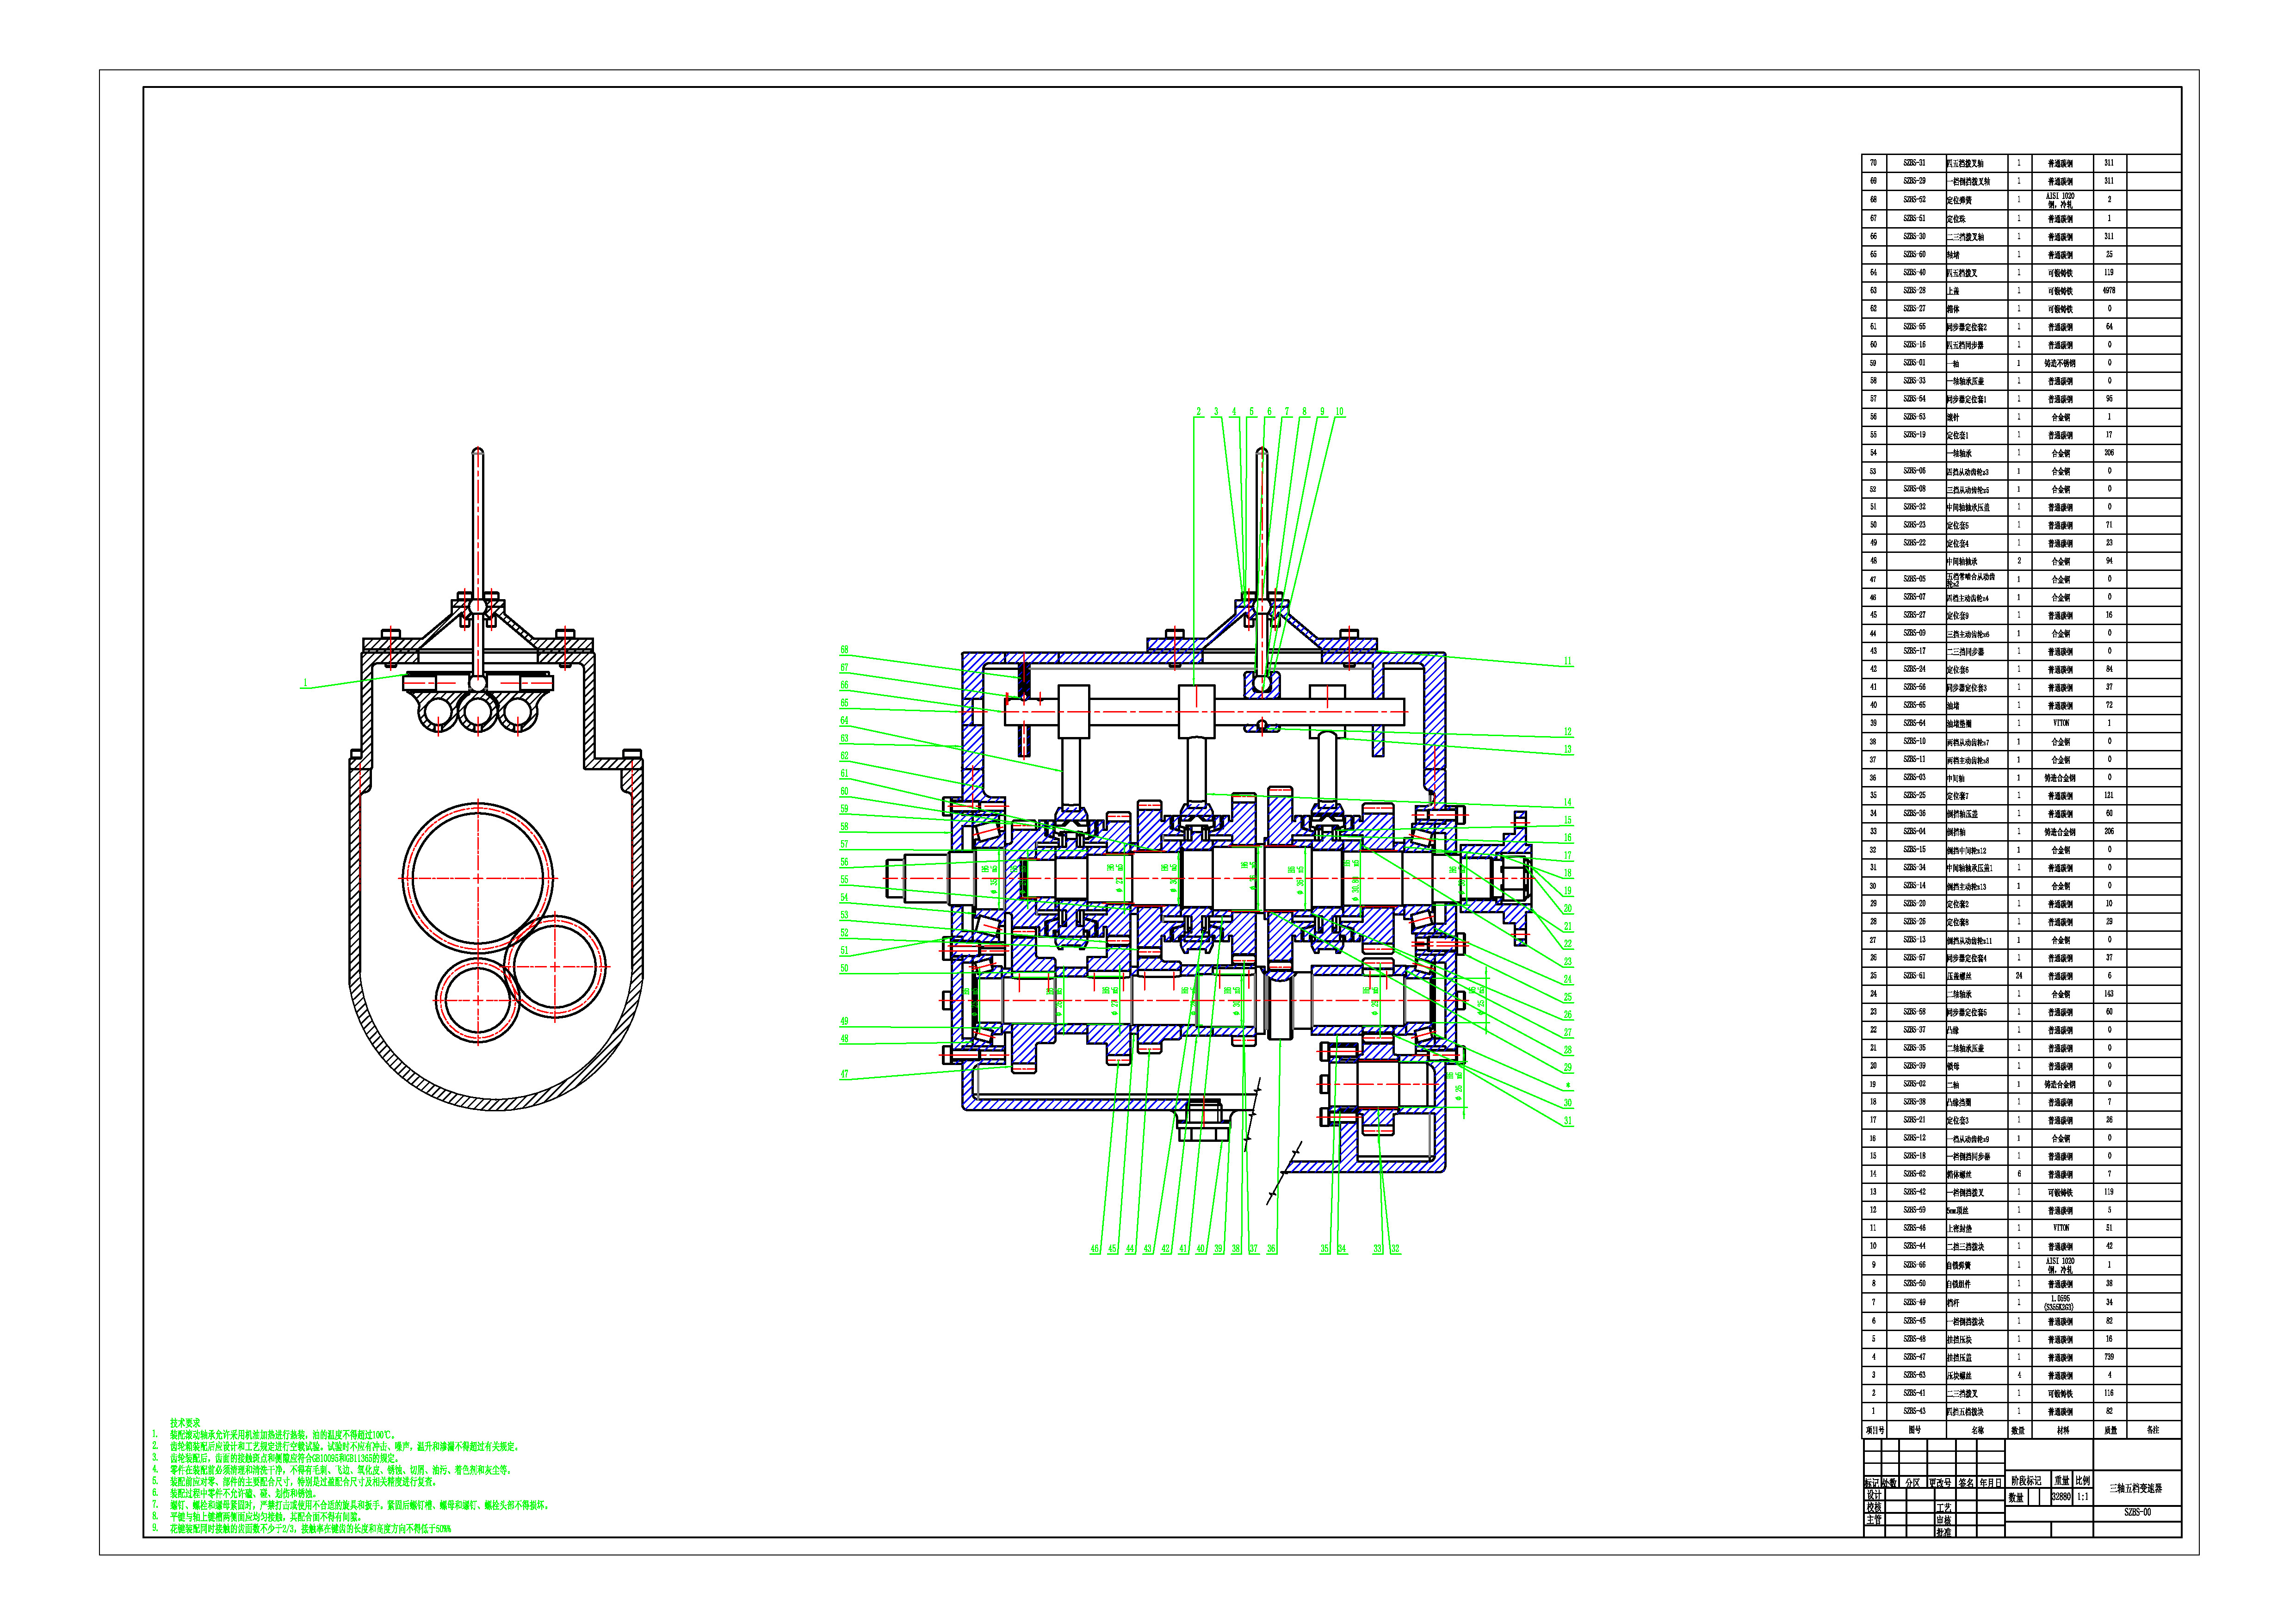This screenshot has width=2296, height=1623.
Task: Click part name '中间轴轴承' in row 48
Action: (1962, 561)
